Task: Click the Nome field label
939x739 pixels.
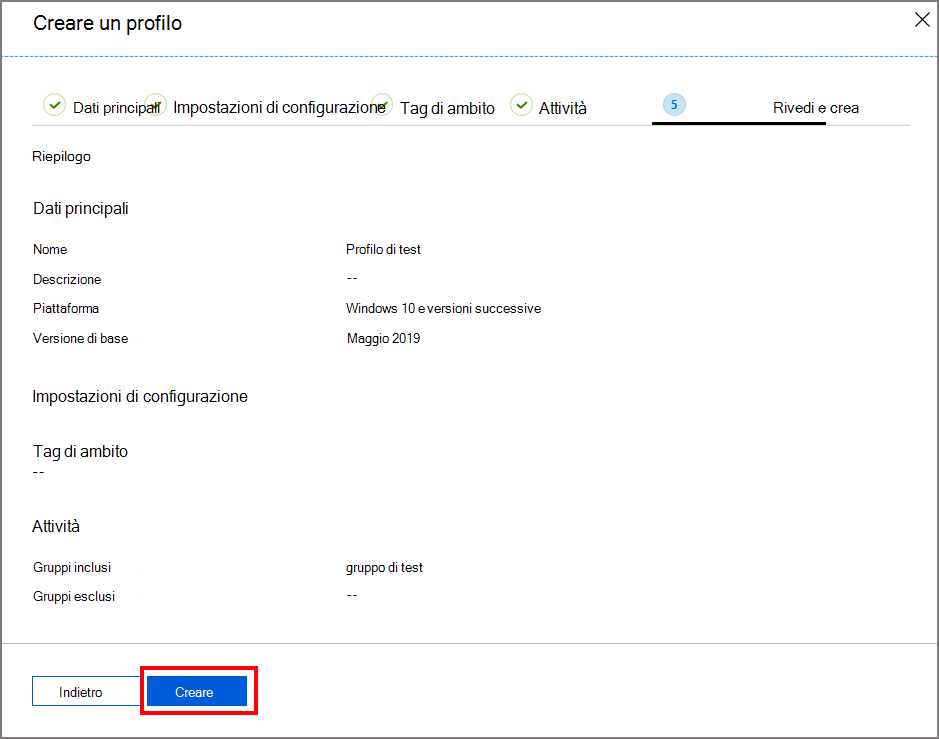Action: pos(50,249)
